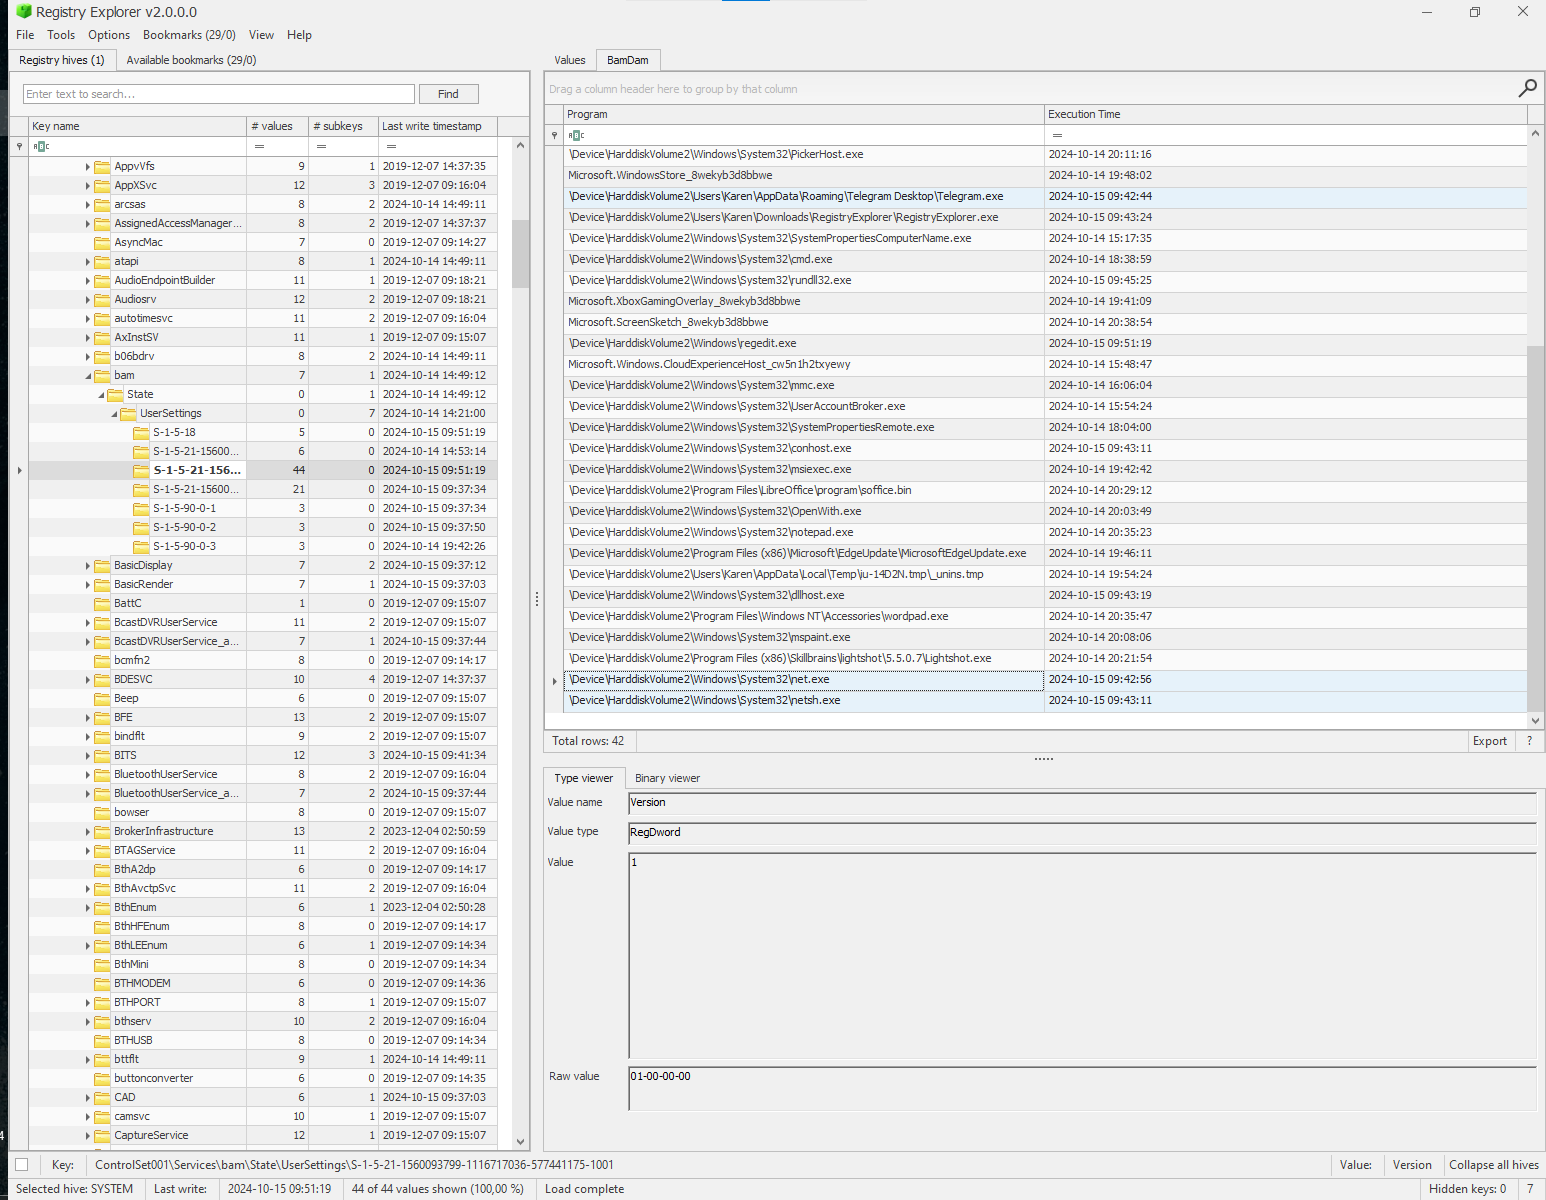Click the Beep folder icon

[x=102, y=699]
